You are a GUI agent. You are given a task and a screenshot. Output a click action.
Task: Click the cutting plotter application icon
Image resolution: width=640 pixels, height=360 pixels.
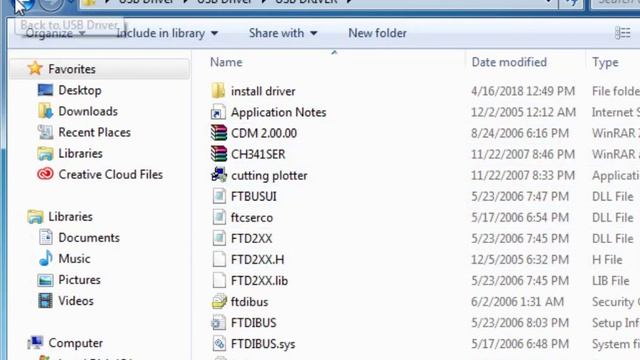pyautogui.click(x=219, y=175)
